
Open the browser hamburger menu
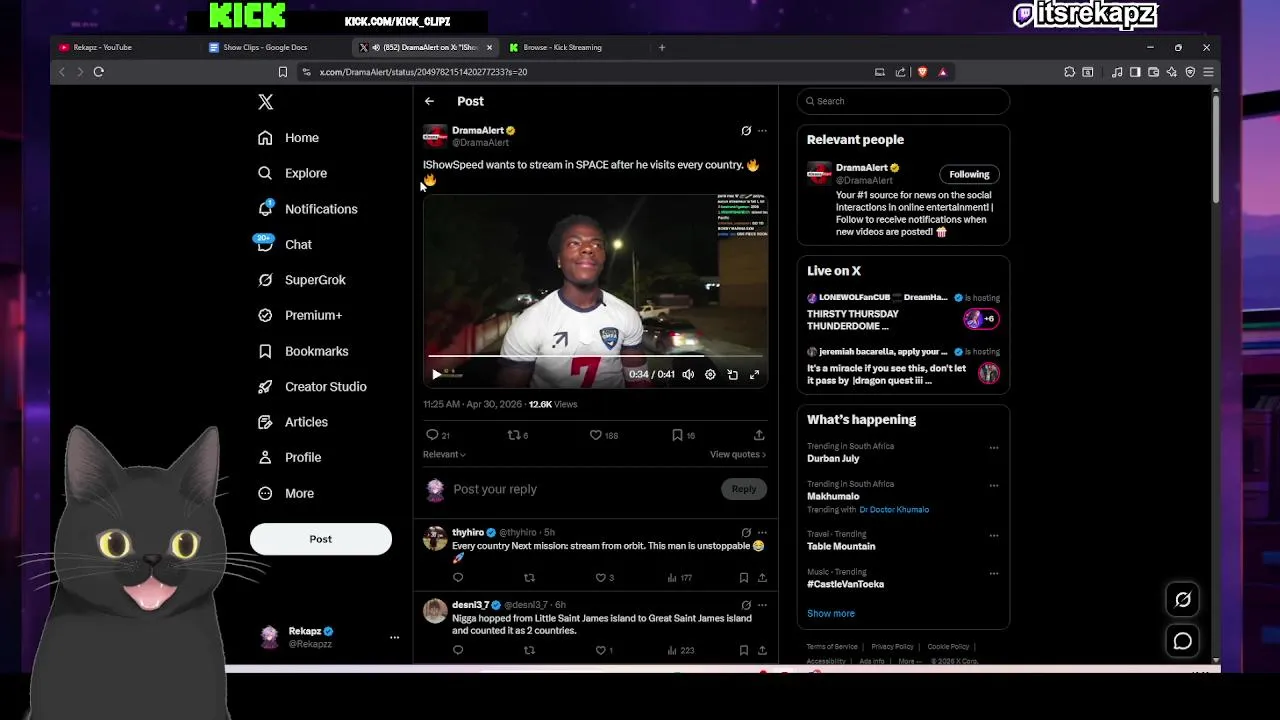point(1208,72)
